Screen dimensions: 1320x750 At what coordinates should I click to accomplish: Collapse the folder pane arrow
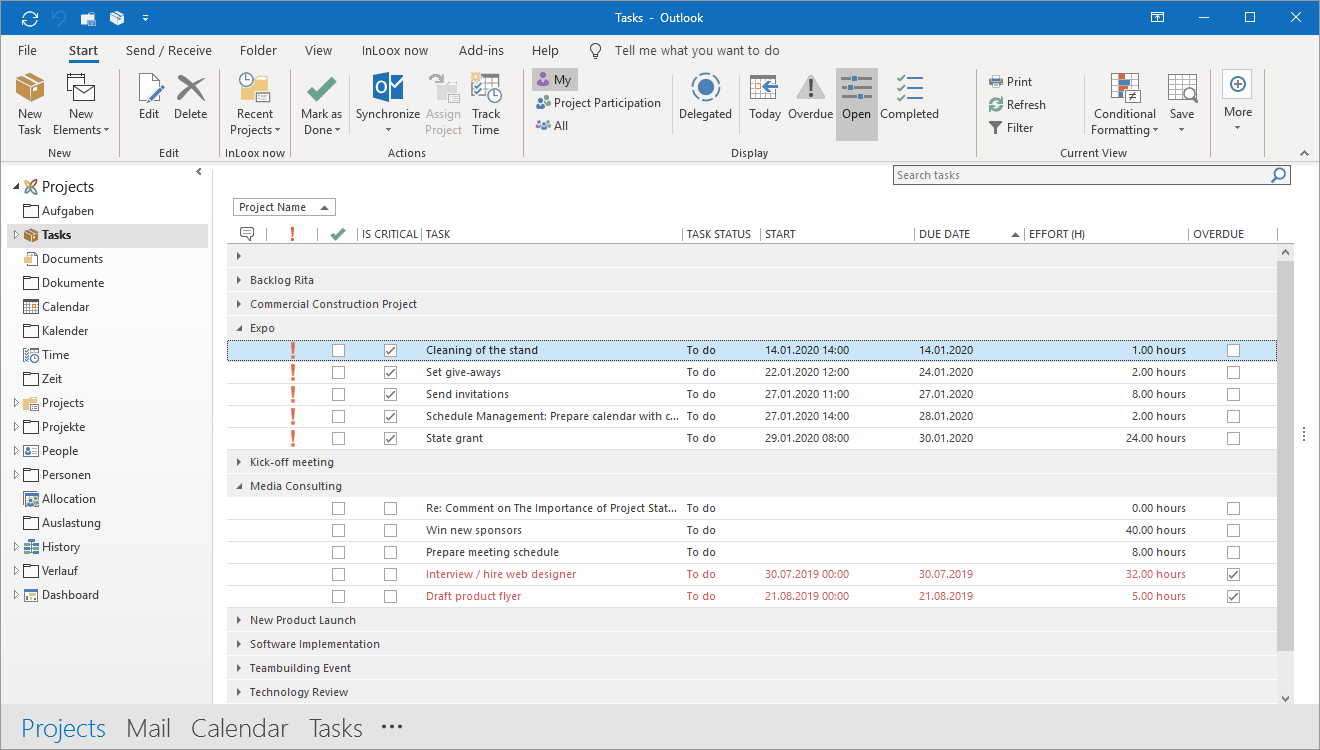coord(198,172)
